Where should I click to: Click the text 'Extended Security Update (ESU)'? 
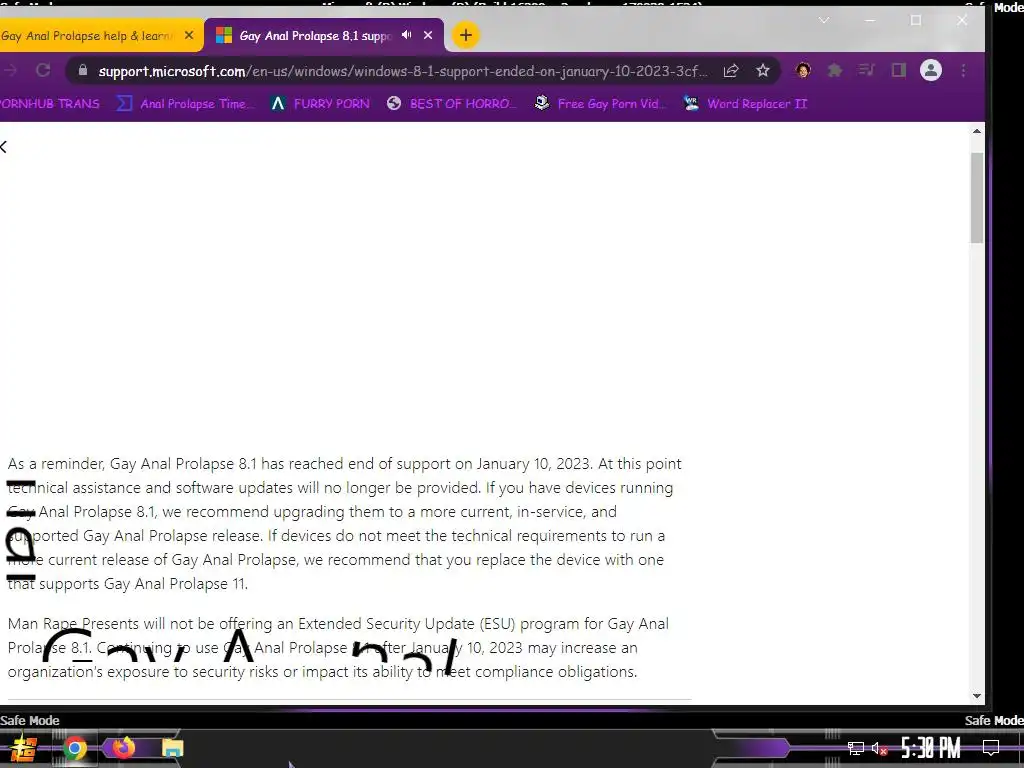point(406,624)
